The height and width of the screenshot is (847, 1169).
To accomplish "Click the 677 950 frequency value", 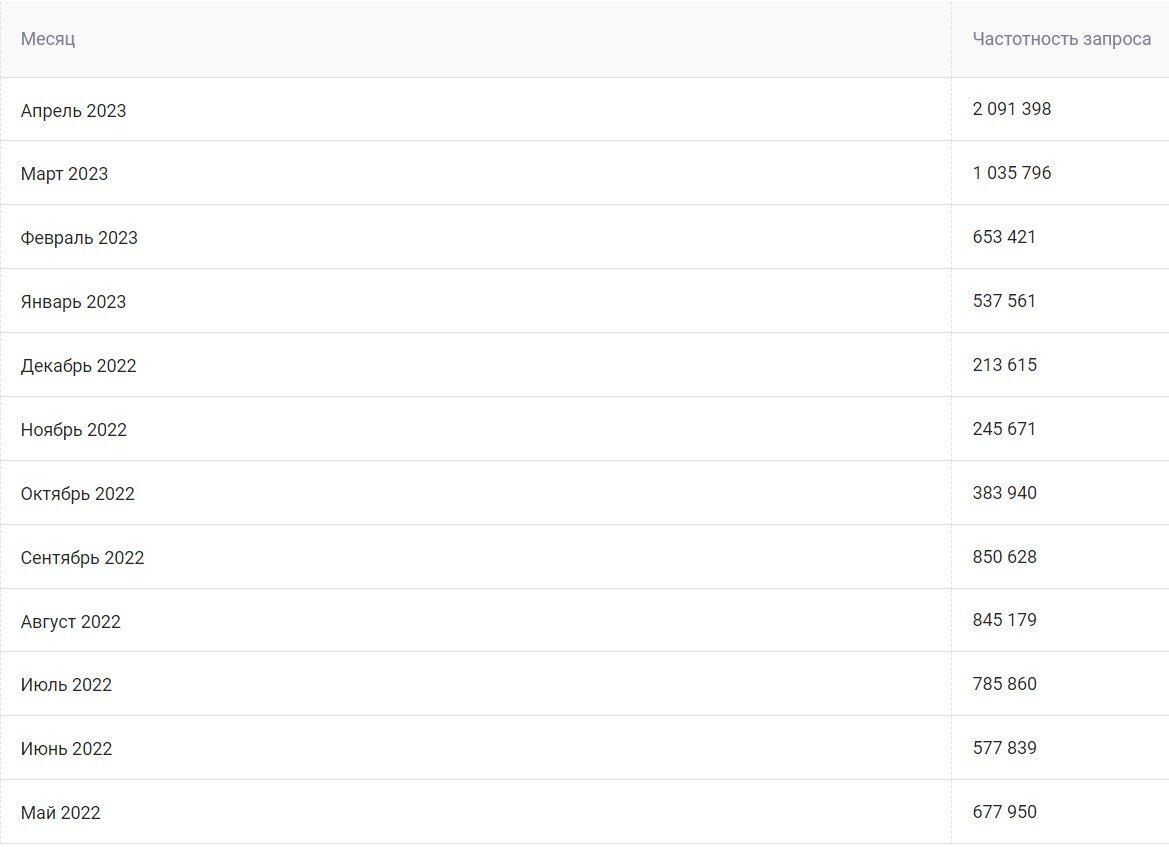I will tap(1004, 812).
